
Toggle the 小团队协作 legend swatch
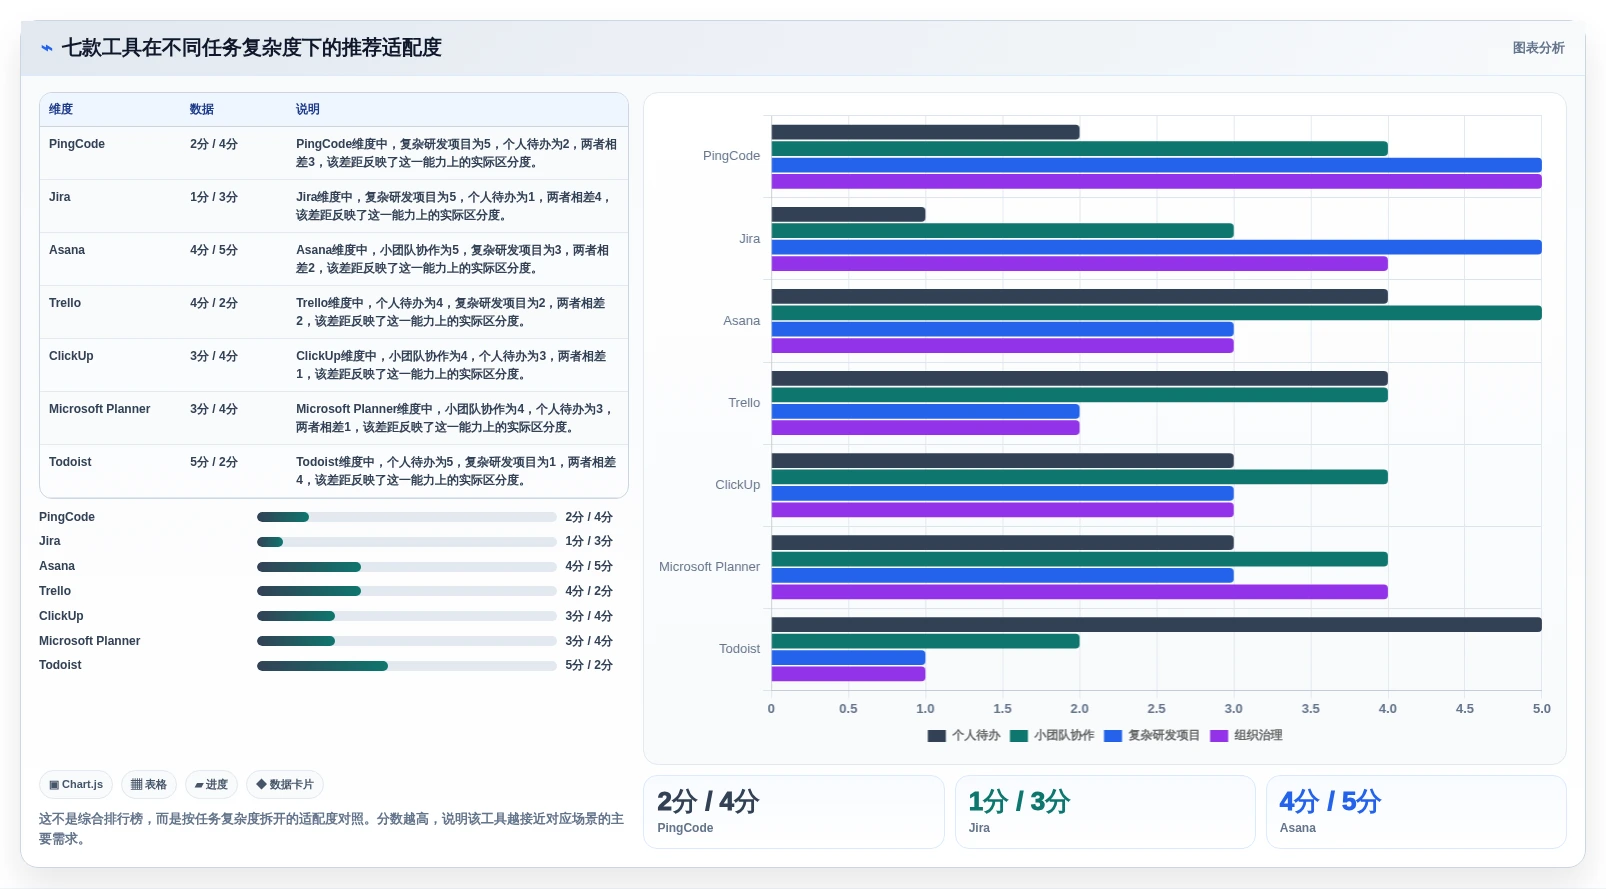tap(1019, 736)
